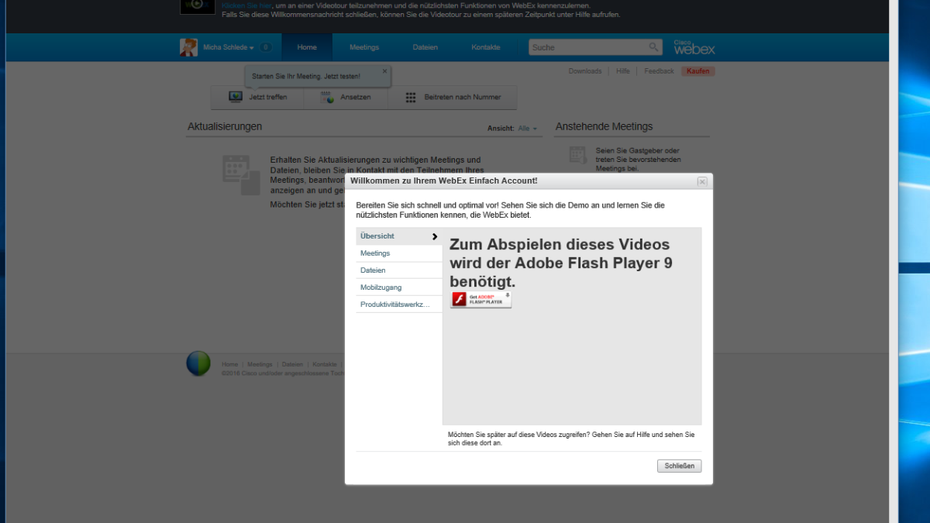Click the keypad grid icon
Screen dimensions: 930x523
point(410,97)
